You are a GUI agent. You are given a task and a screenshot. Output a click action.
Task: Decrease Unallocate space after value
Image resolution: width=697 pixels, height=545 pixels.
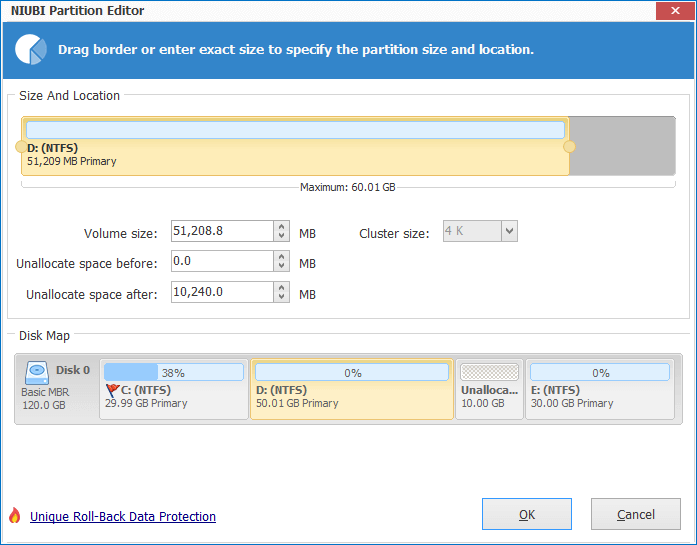tap(281, 297)
